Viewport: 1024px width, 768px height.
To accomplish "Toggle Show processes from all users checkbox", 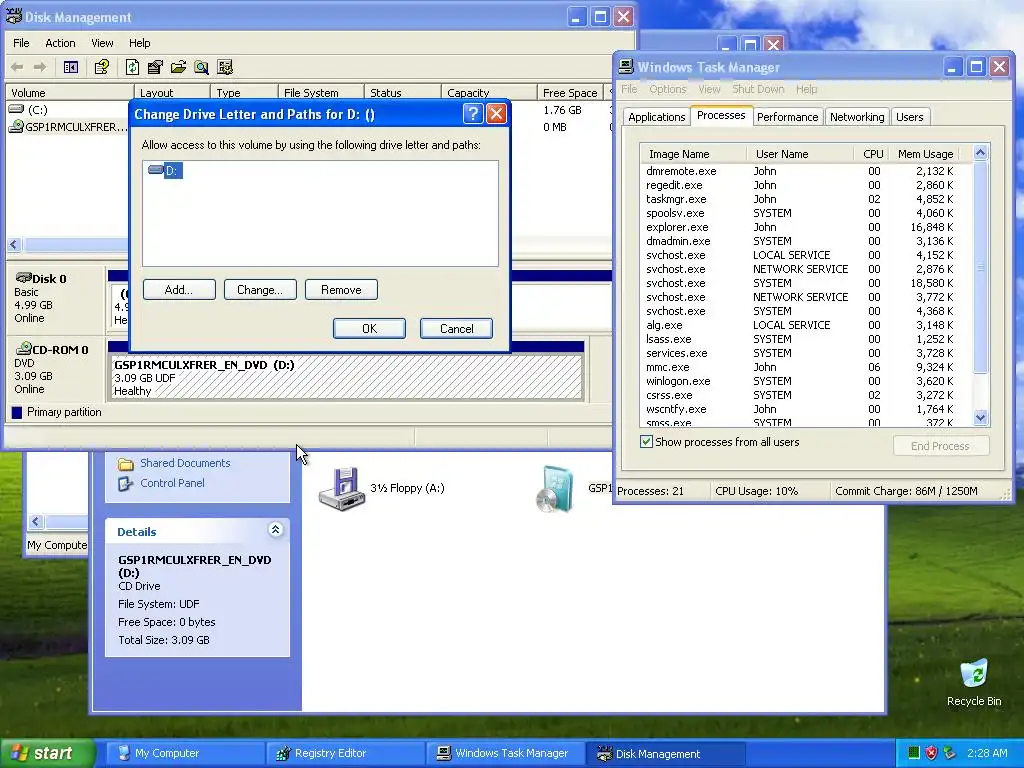I will point(646,441).
